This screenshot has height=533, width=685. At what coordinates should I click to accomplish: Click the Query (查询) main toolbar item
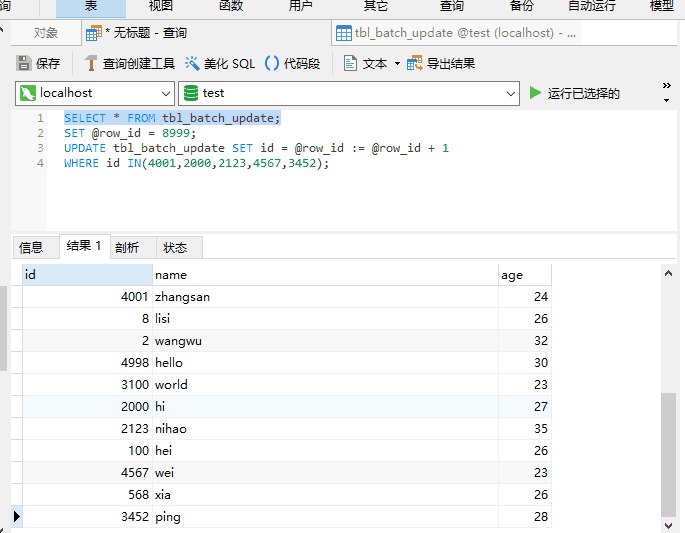click(x=452, y=6)
